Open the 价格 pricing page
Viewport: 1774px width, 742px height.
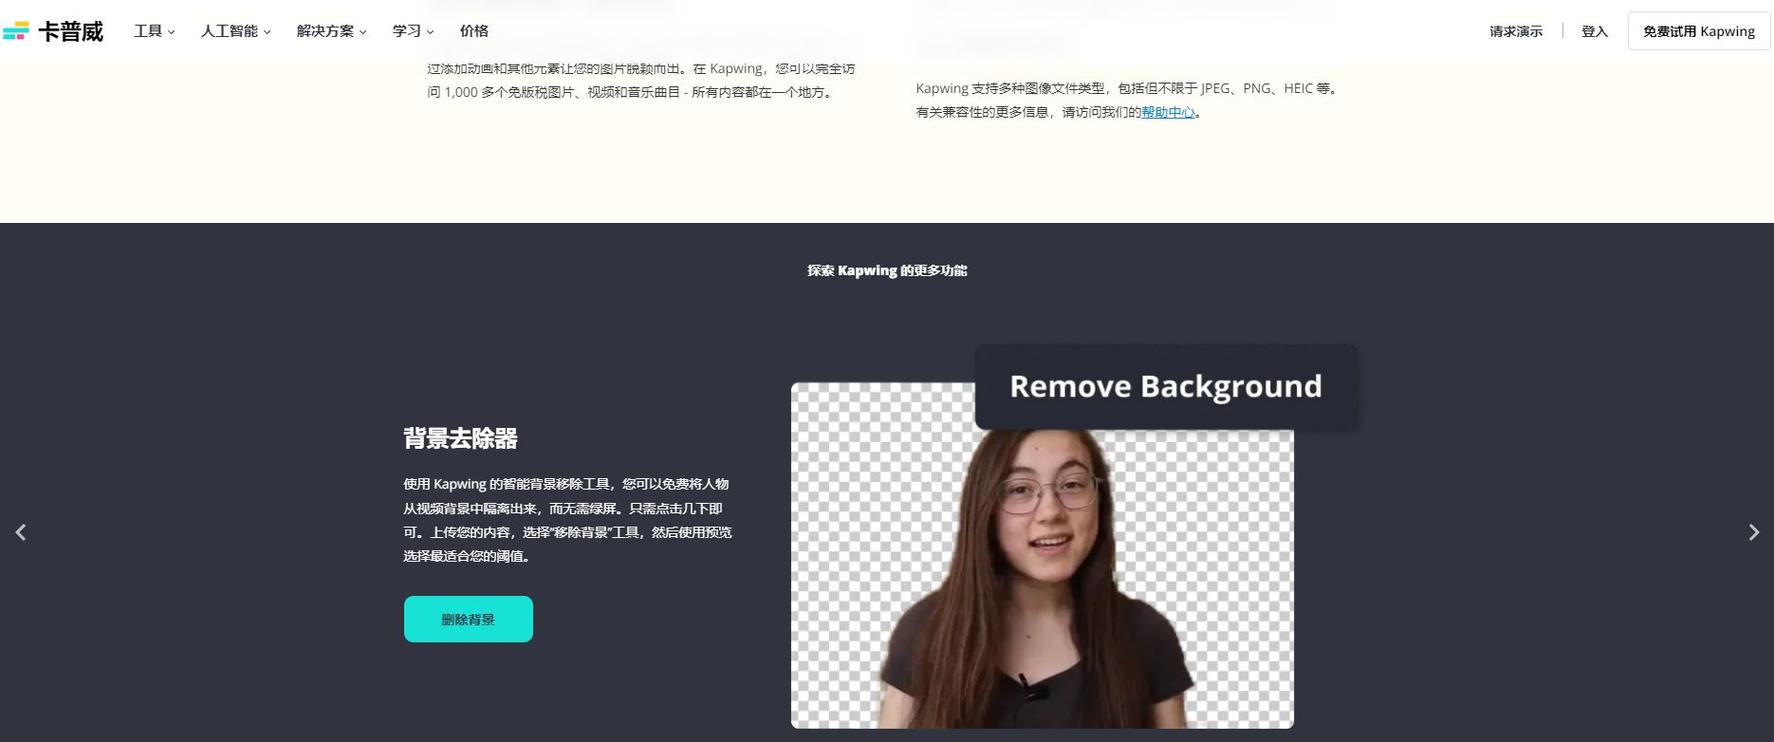[474, 31]
